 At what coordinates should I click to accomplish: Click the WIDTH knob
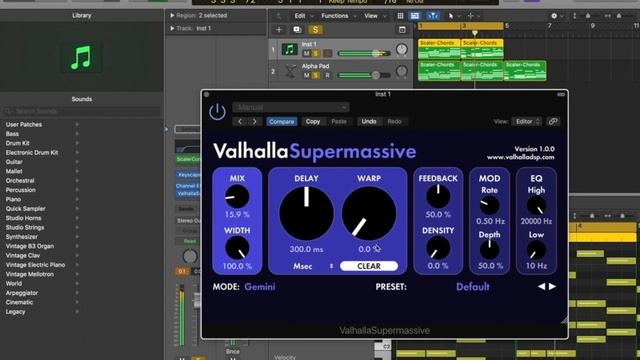point(237,248)
